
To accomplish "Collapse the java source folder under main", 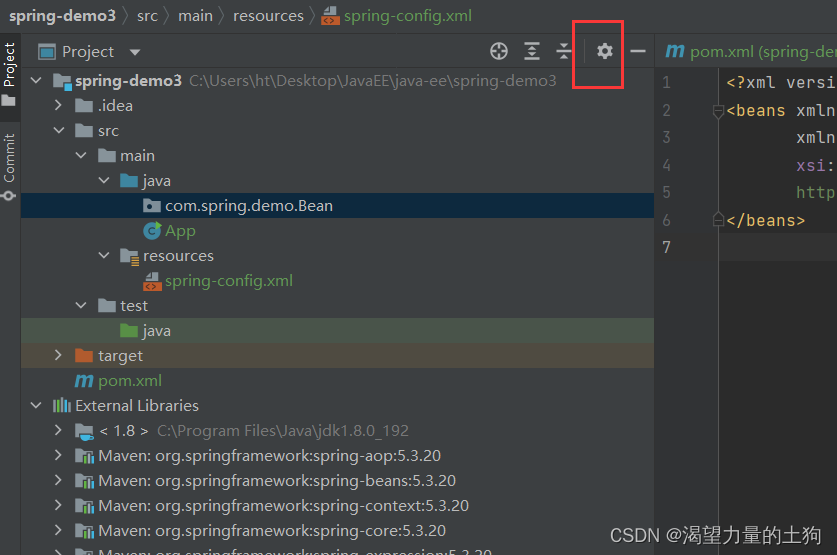I will (x=104, y=180).
